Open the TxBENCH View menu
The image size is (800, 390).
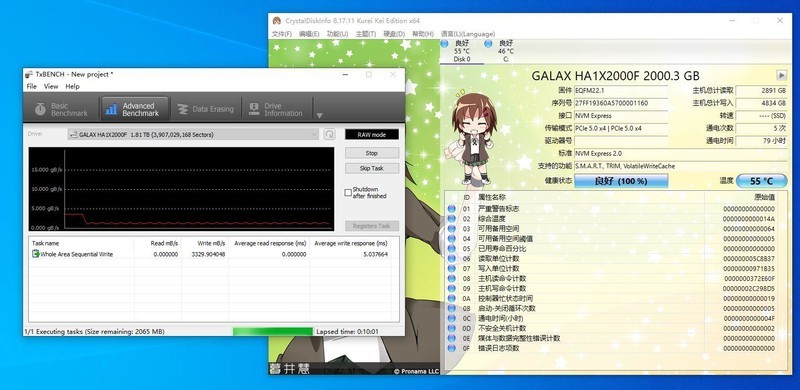click(x=51, y=86)
